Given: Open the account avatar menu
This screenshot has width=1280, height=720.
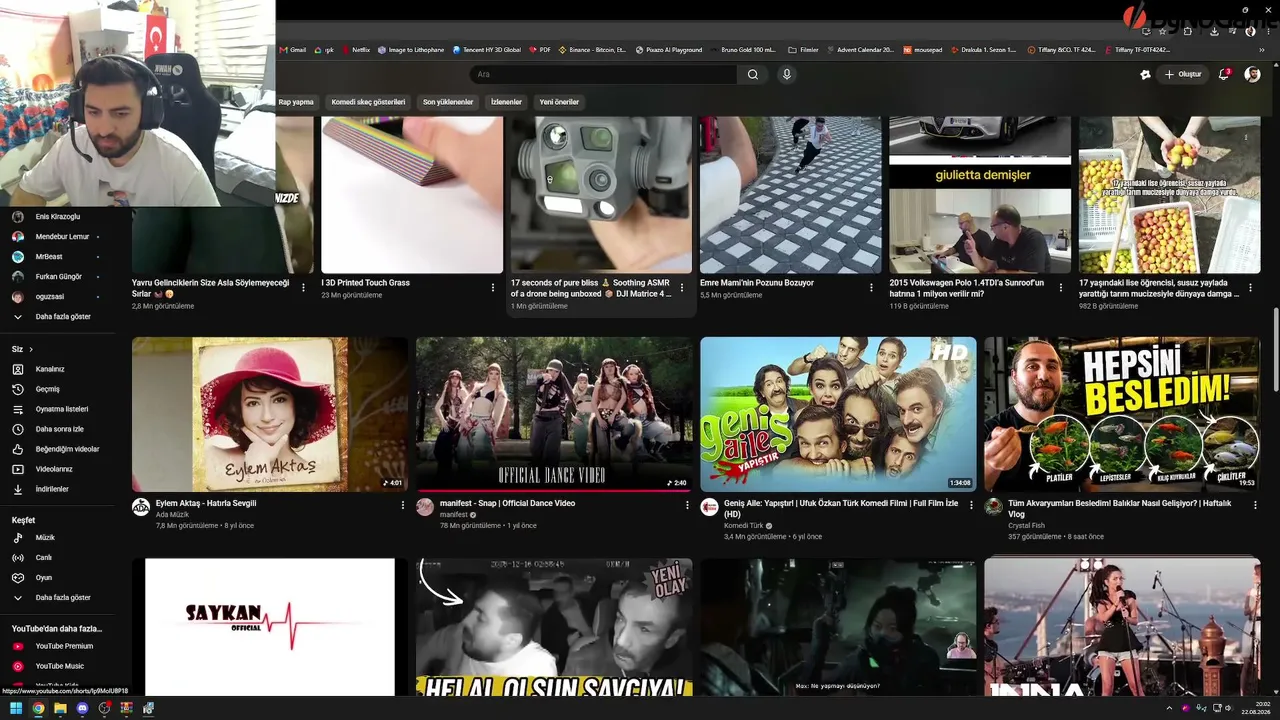Looking at the screenshot, I should pos(1252,74).
